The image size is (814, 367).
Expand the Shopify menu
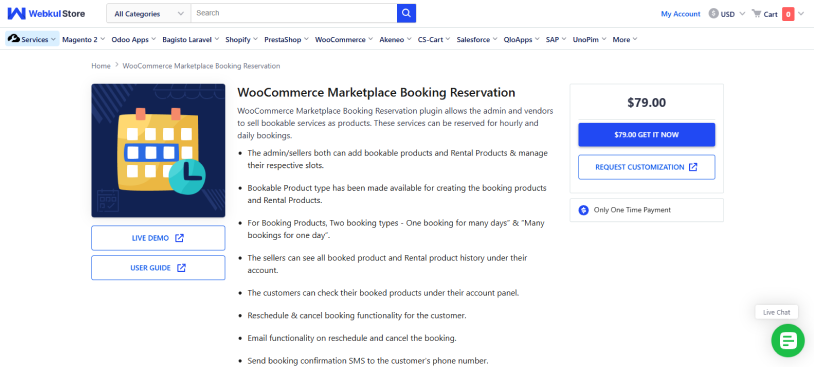[x=242, y=39]
